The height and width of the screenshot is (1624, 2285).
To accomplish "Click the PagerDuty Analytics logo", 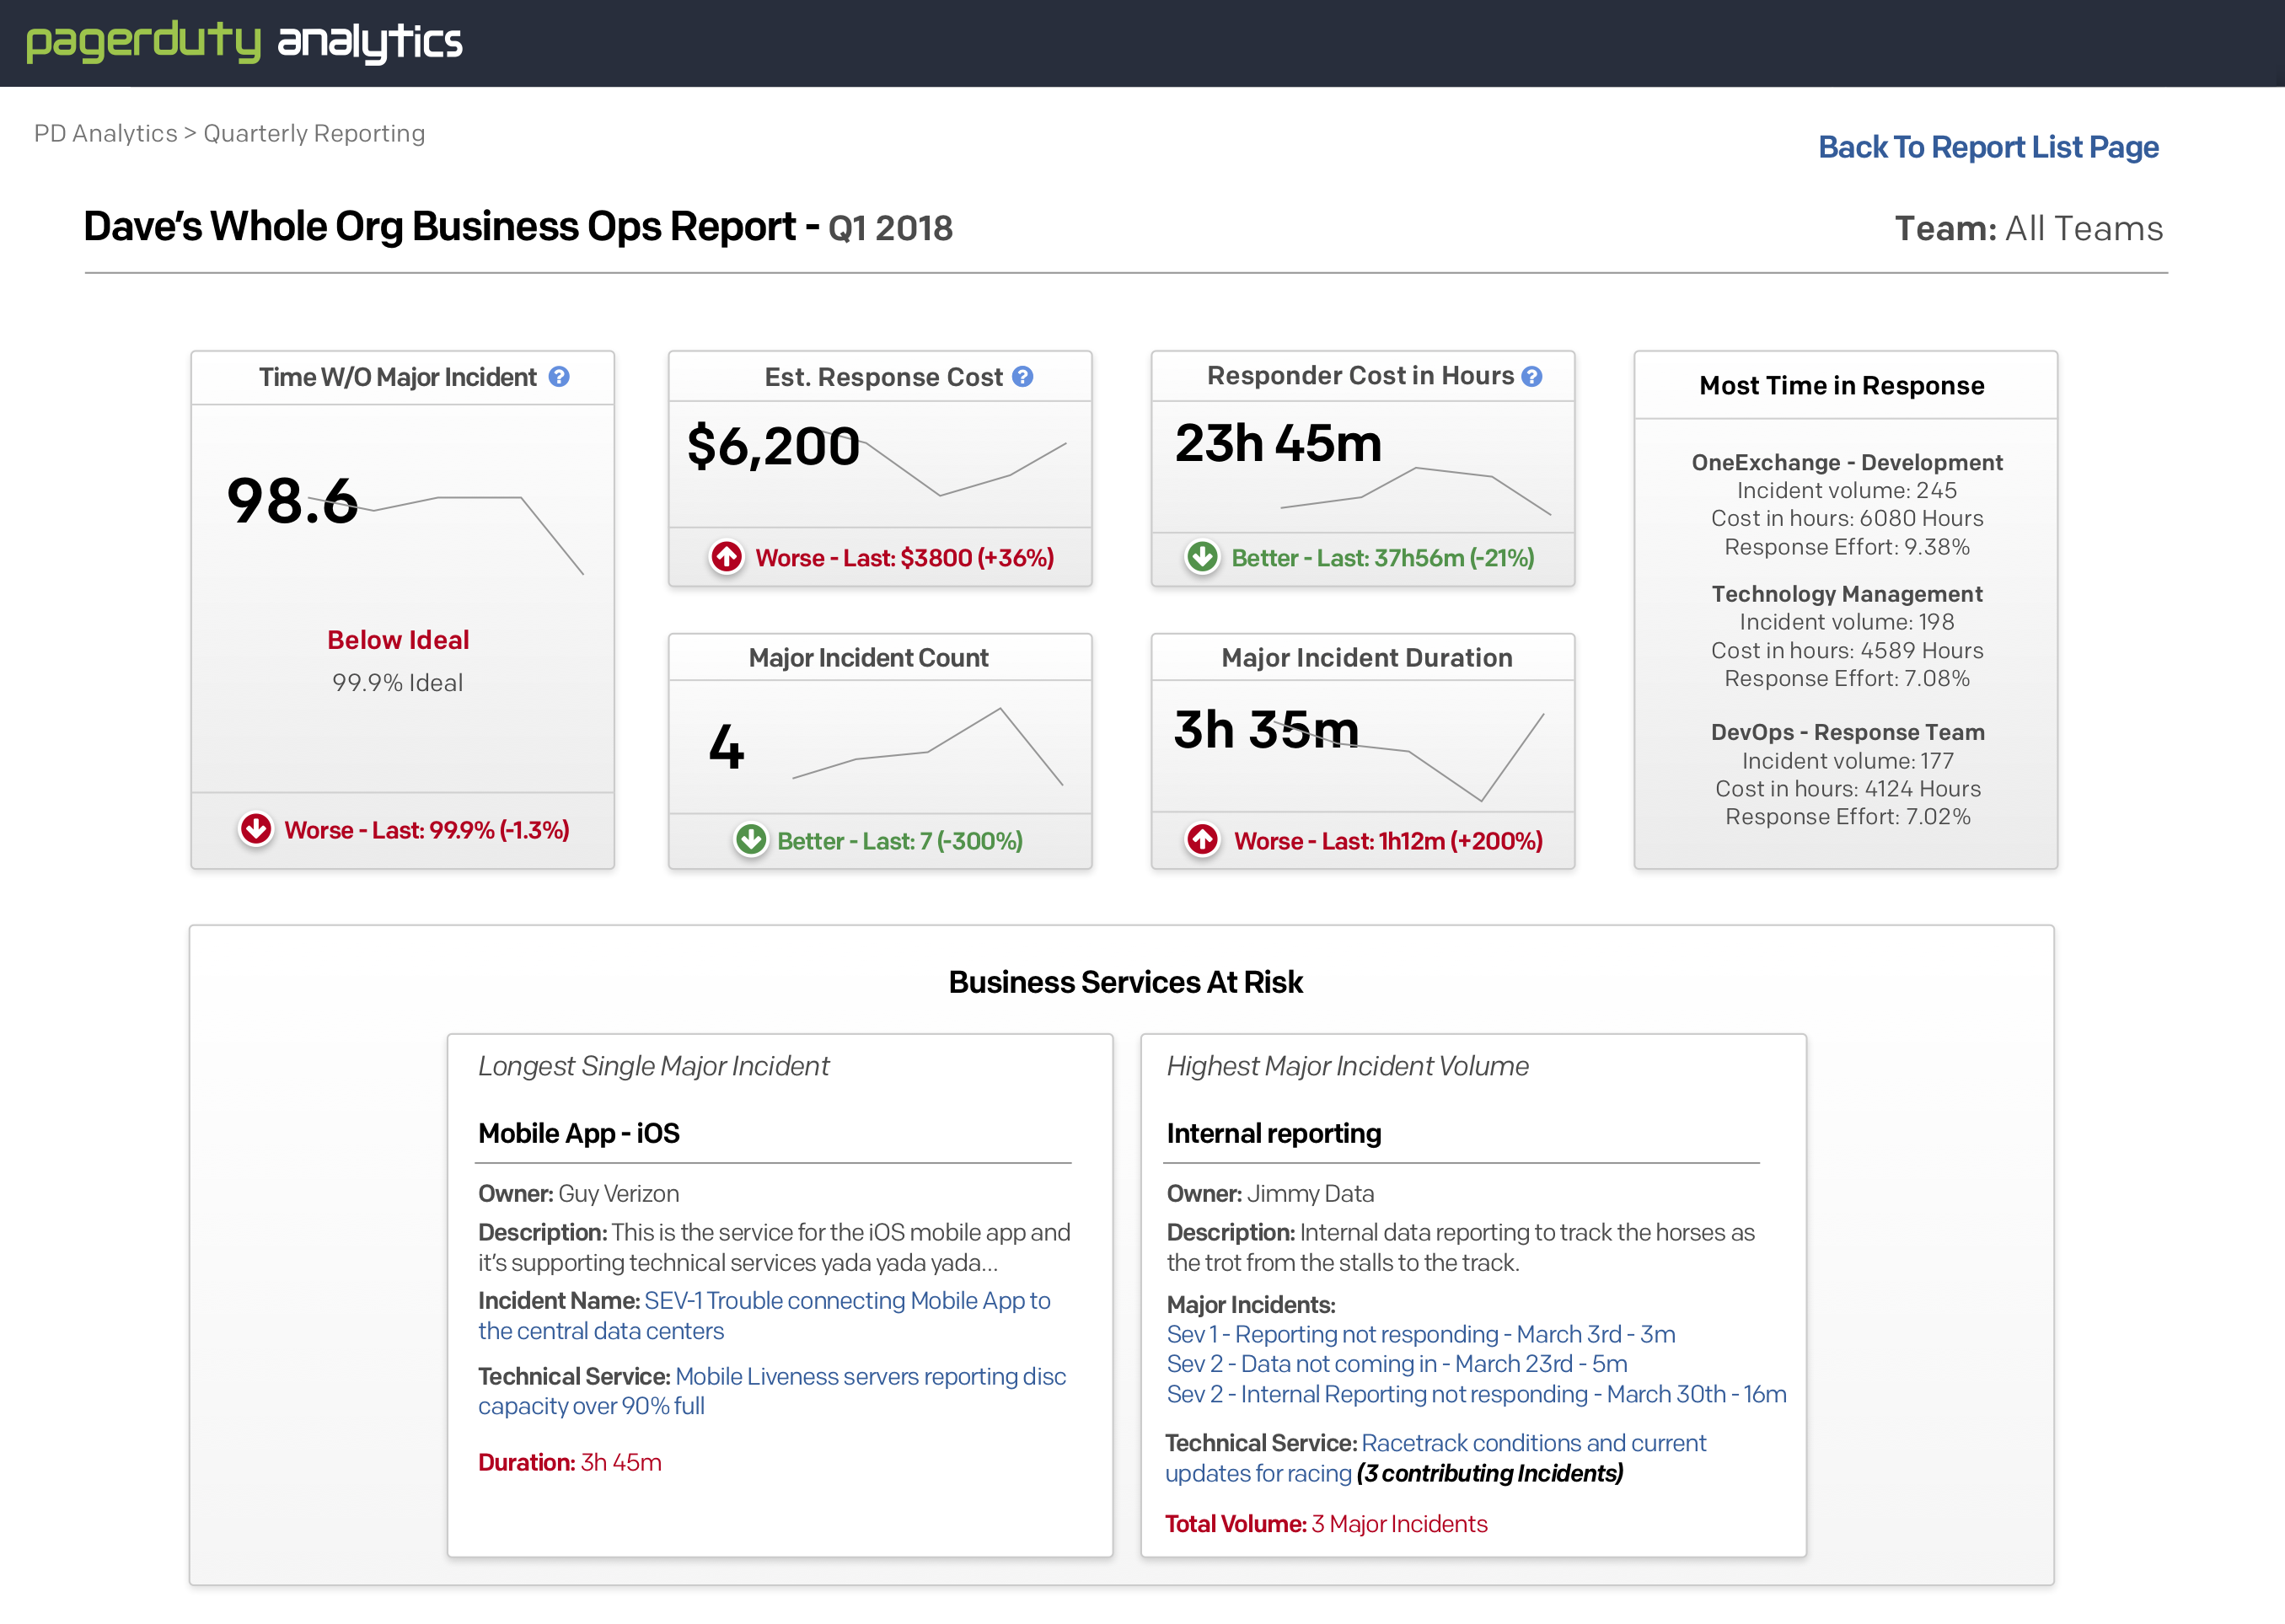I will tap(244, 42).
